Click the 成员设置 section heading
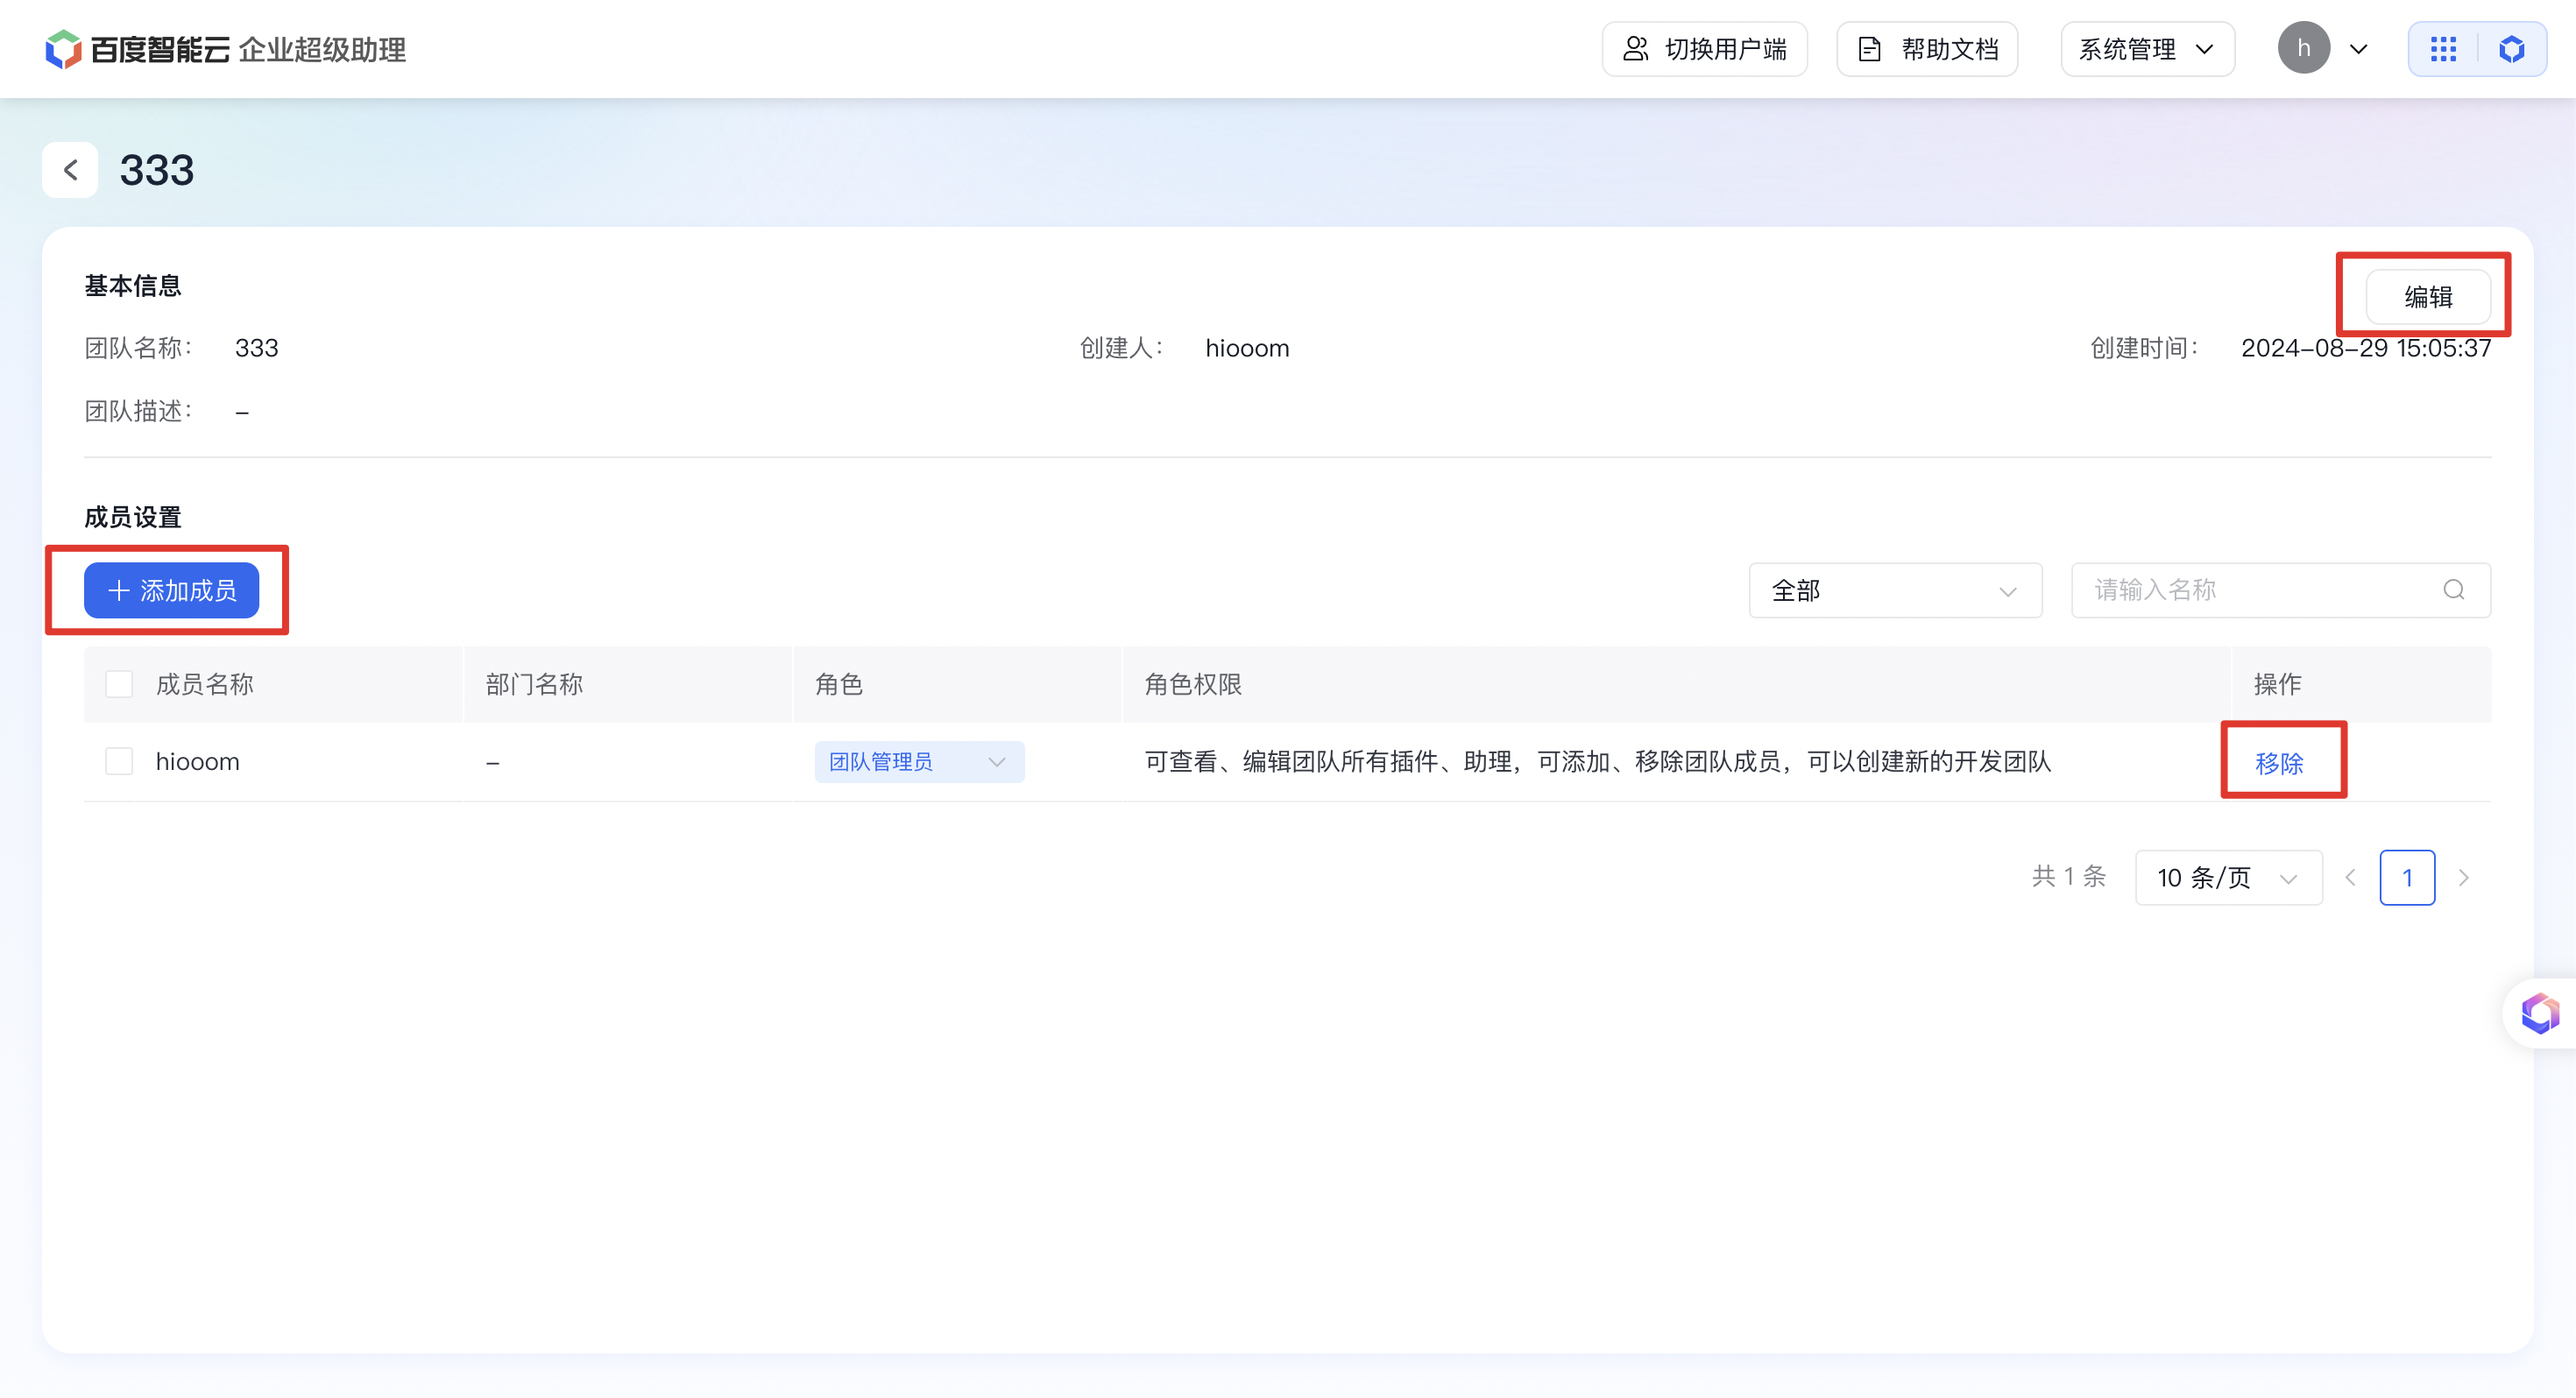This screenshot has width=2576, height=1398. (x=133, y=517)
